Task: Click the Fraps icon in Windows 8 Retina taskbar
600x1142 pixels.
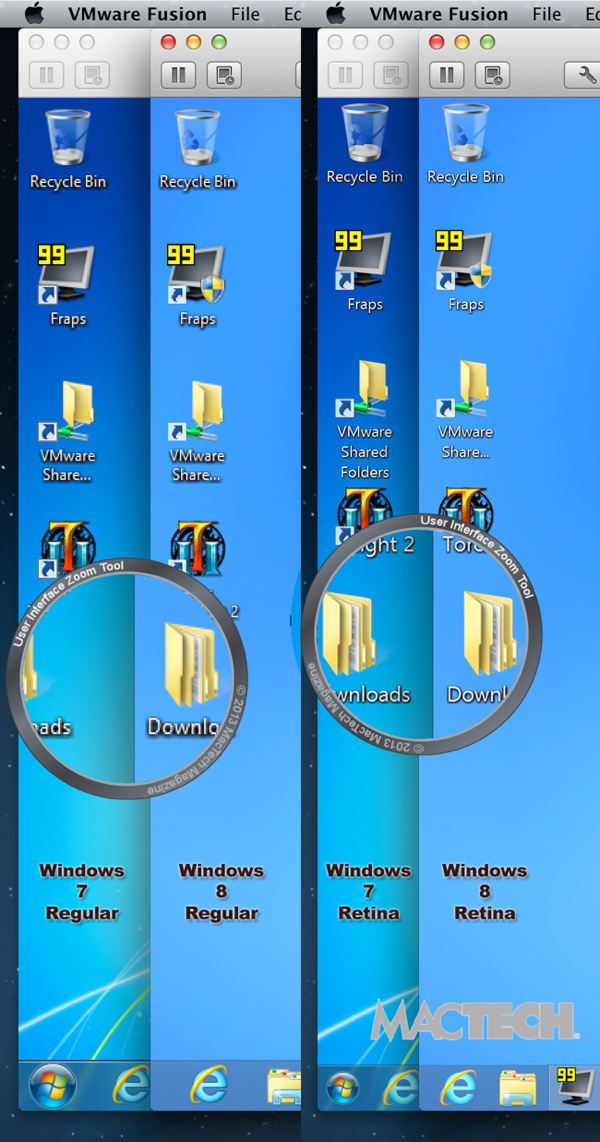Action: 573,1085
